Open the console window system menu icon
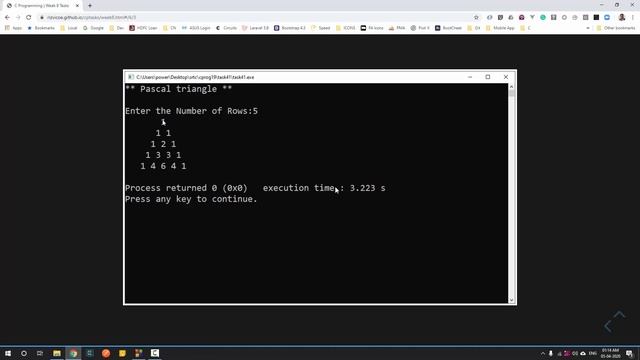The width and height of the screenshot is (640, 360). pyautogui.click(x=131, y=77)
